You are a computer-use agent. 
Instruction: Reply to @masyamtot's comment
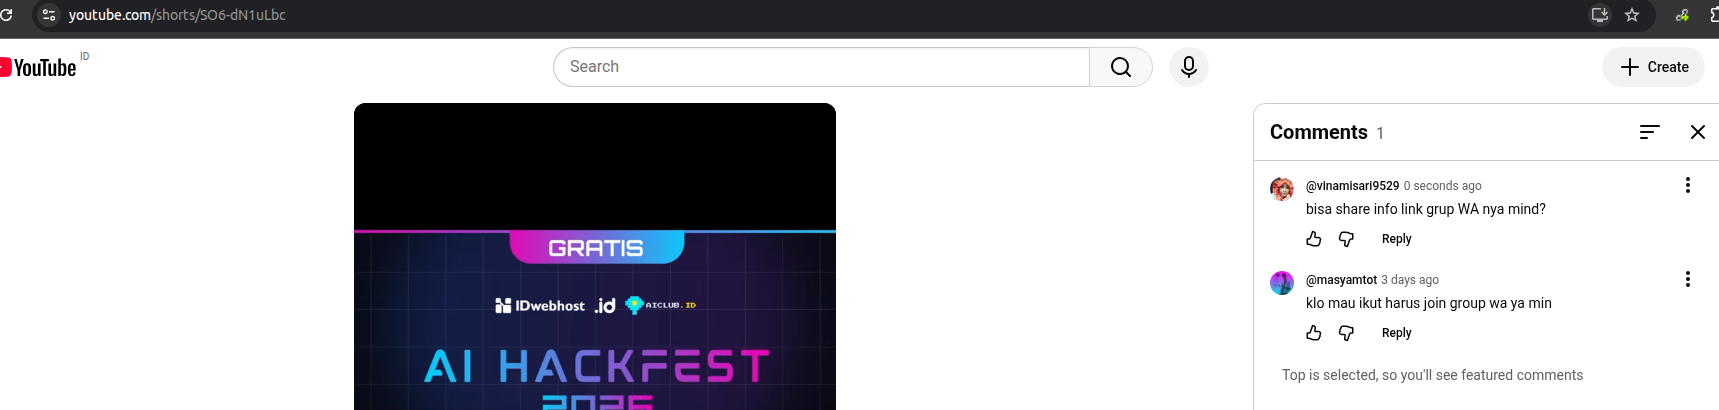pyautogui.click(x=1397, y=333)
